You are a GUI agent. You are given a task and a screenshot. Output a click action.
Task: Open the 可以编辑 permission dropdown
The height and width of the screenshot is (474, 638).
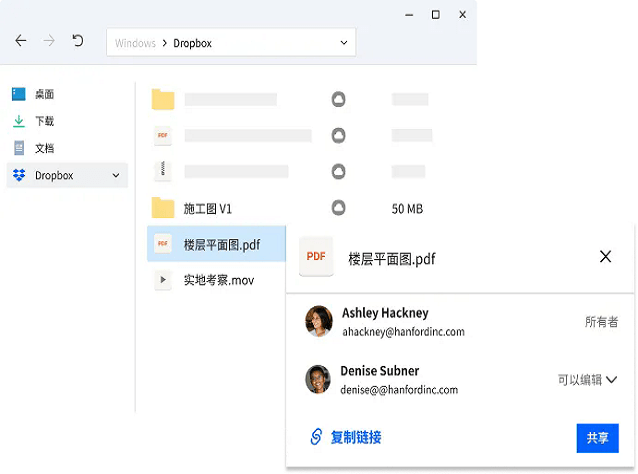pyautogui.click(x=587, y=380)
